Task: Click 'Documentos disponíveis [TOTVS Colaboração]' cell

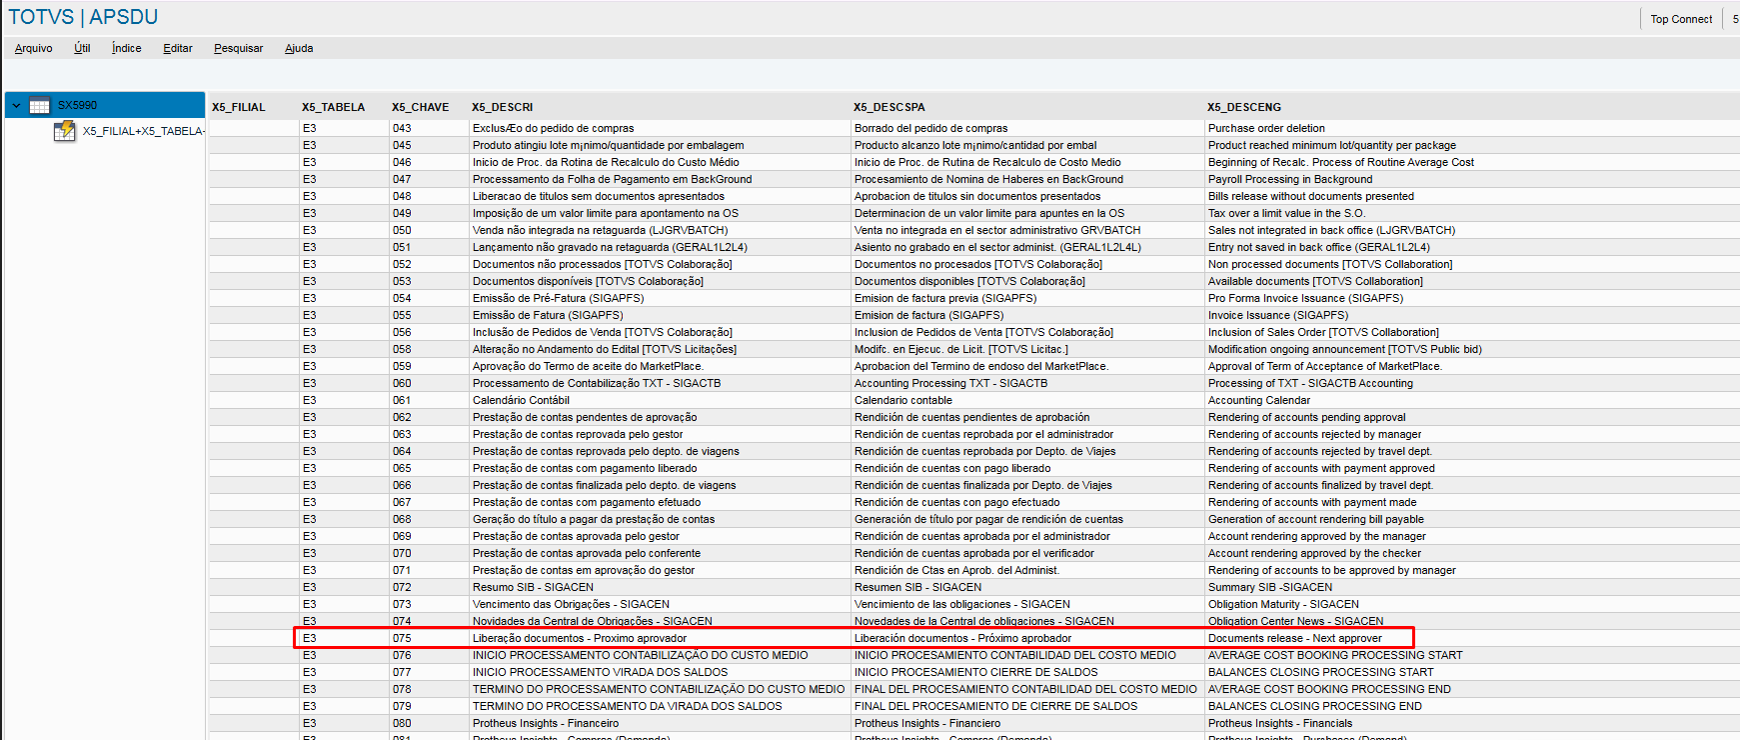Action: pos(660,281)
